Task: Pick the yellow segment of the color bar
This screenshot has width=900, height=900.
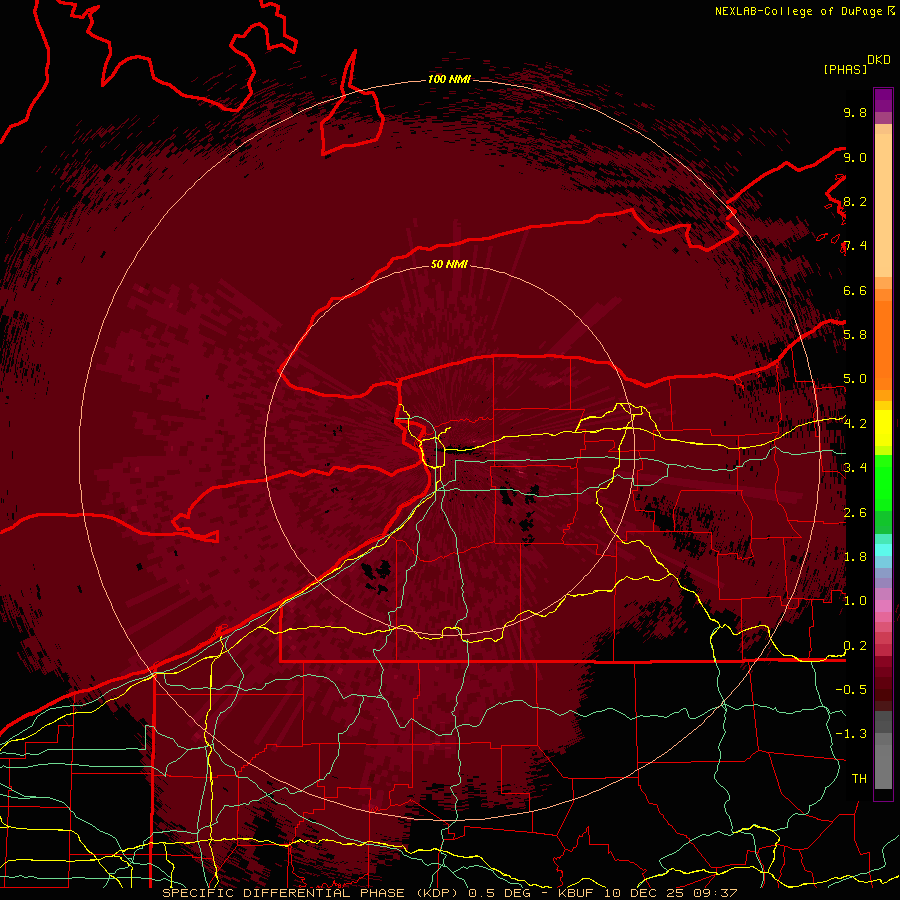Action: coord(883,428)
